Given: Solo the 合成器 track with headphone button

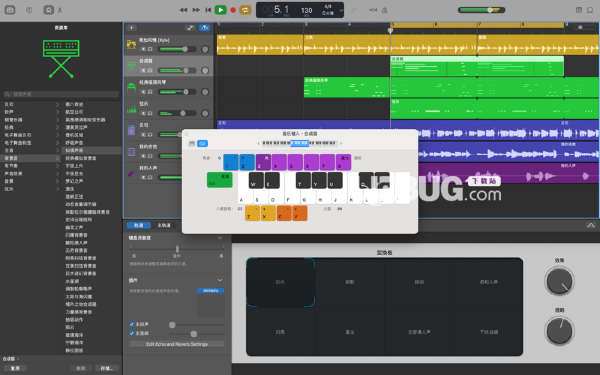Looking at the screenshot, I should [x=150, y=70].
